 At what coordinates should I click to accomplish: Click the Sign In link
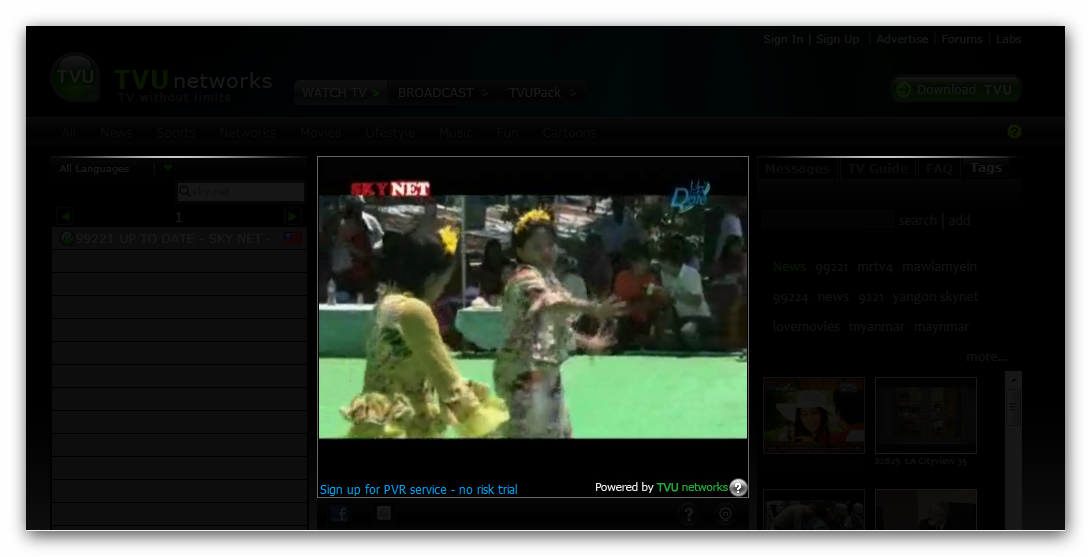(x=783, y=39)
